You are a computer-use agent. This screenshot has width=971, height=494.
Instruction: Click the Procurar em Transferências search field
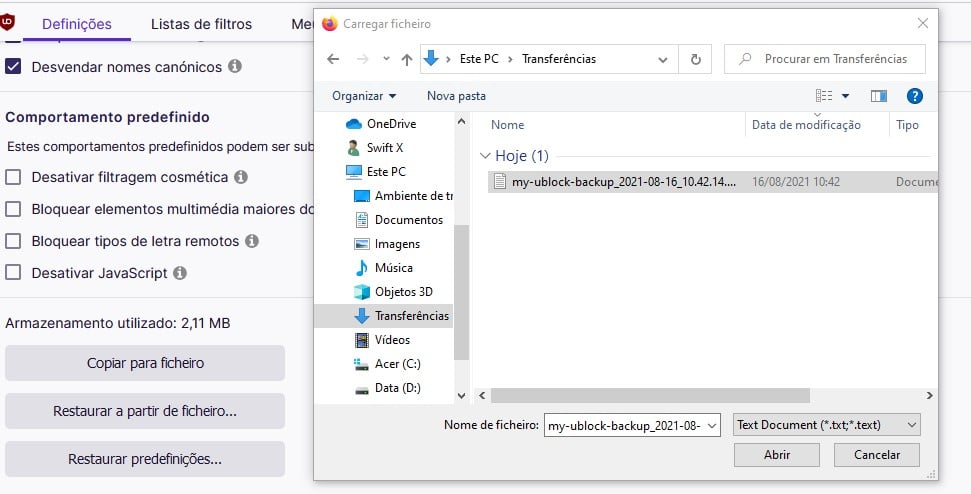point(825,59)
